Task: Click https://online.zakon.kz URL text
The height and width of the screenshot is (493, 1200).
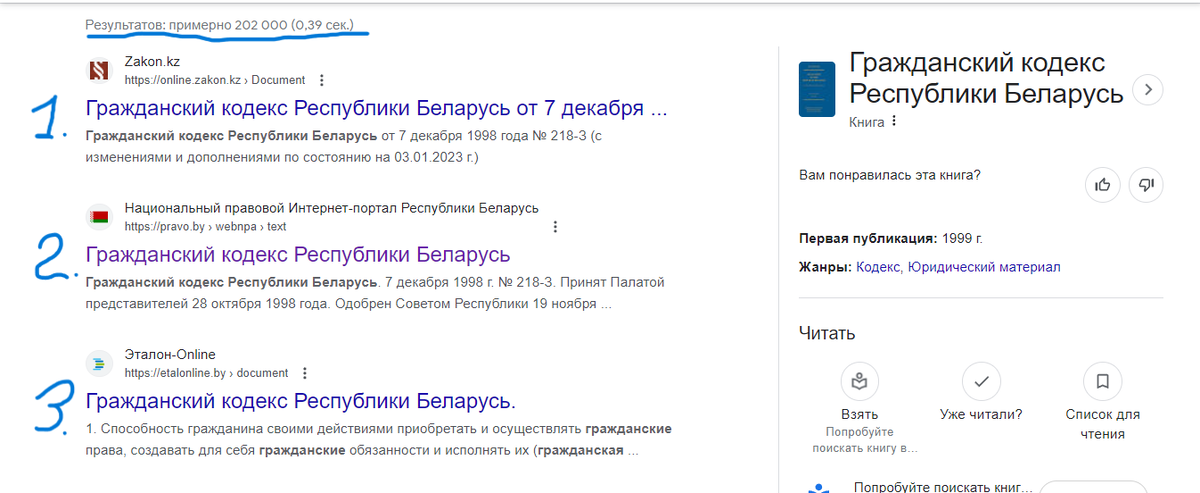Action: (x=215, y=80)
